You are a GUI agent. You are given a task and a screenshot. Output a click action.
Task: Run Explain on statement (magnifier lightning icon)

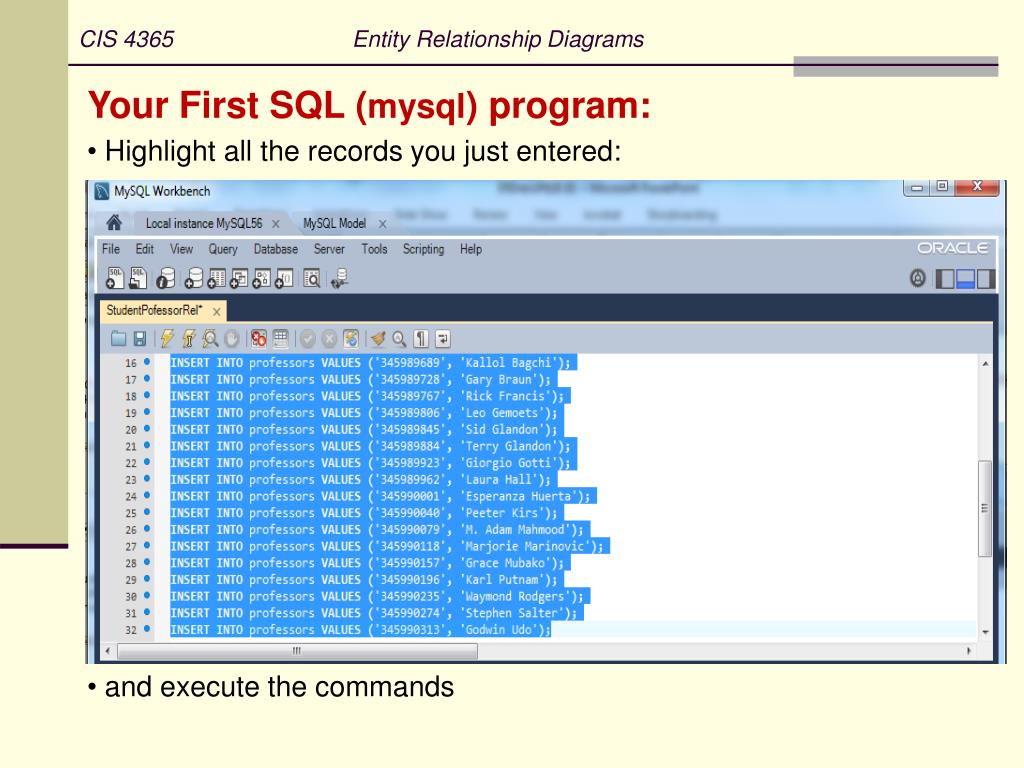pyautogui.click(x=210, y=338)
